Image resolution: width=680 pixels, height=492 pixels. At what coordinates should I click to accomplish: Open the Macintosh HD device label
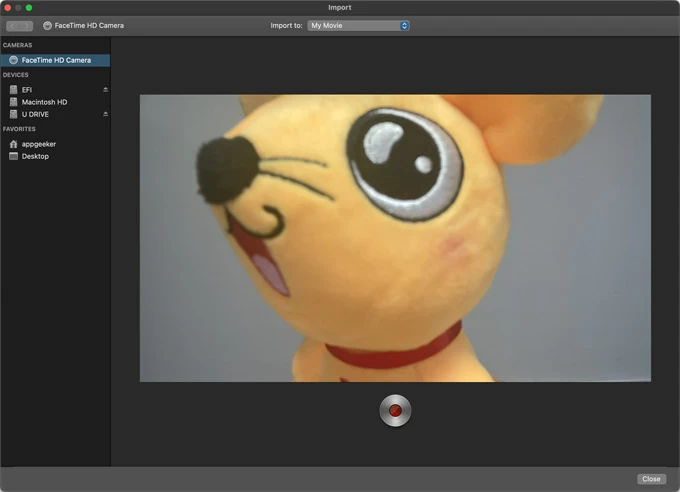pyautogui.click(x=44, y=102)
